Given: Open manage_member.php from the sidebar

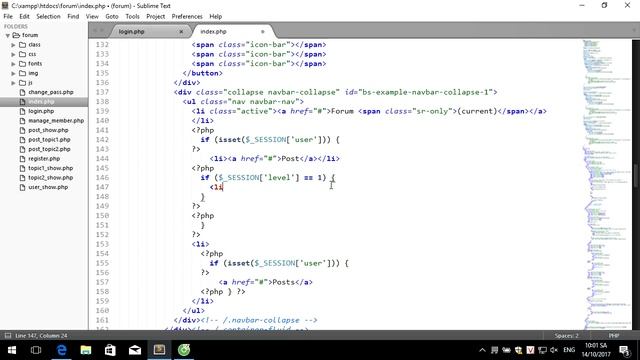Looking at the screenshot, I should tap(56, 121).
